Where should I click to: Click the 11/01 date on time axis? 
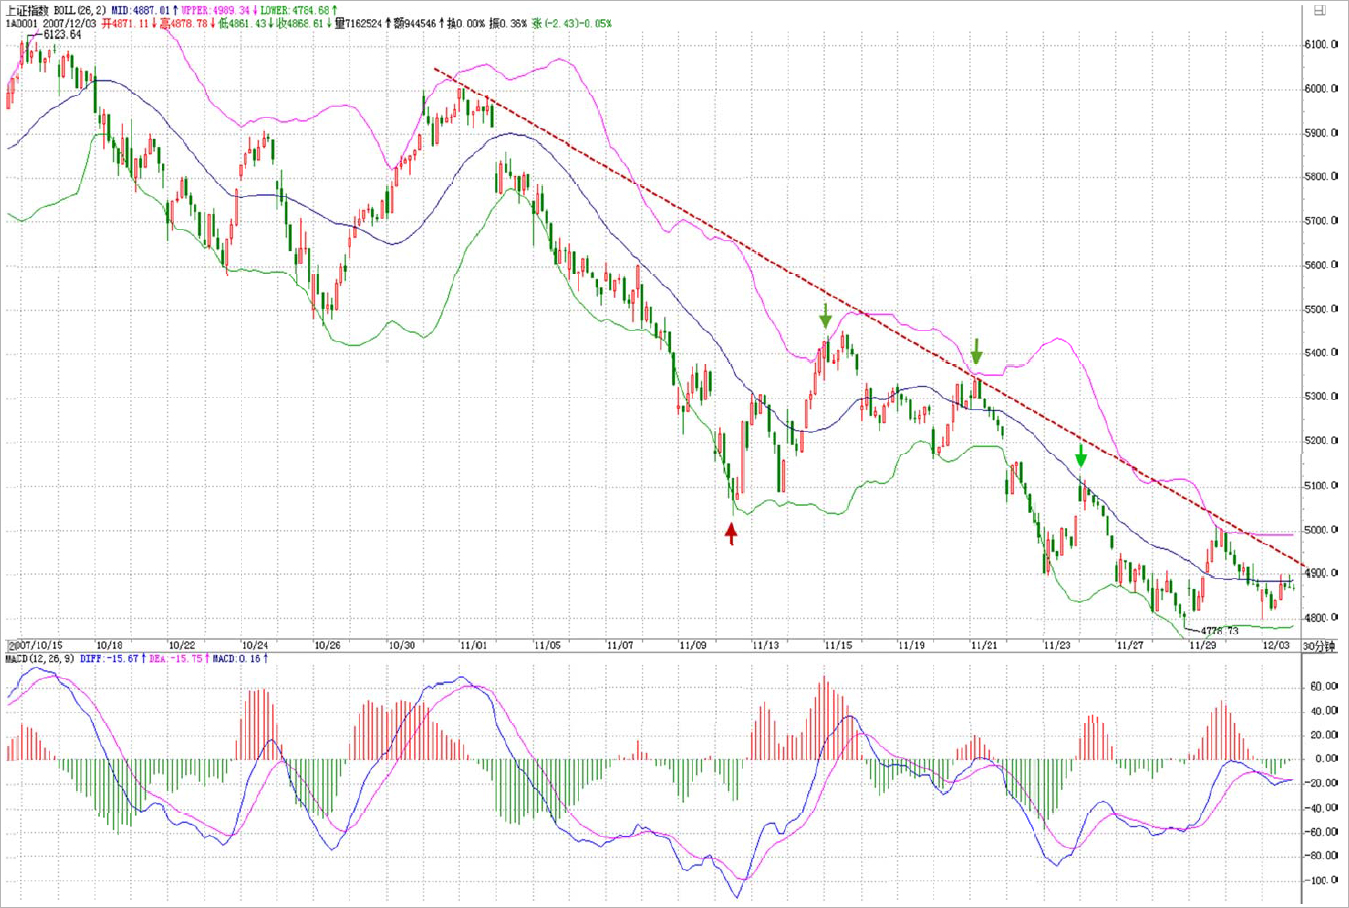472,646
